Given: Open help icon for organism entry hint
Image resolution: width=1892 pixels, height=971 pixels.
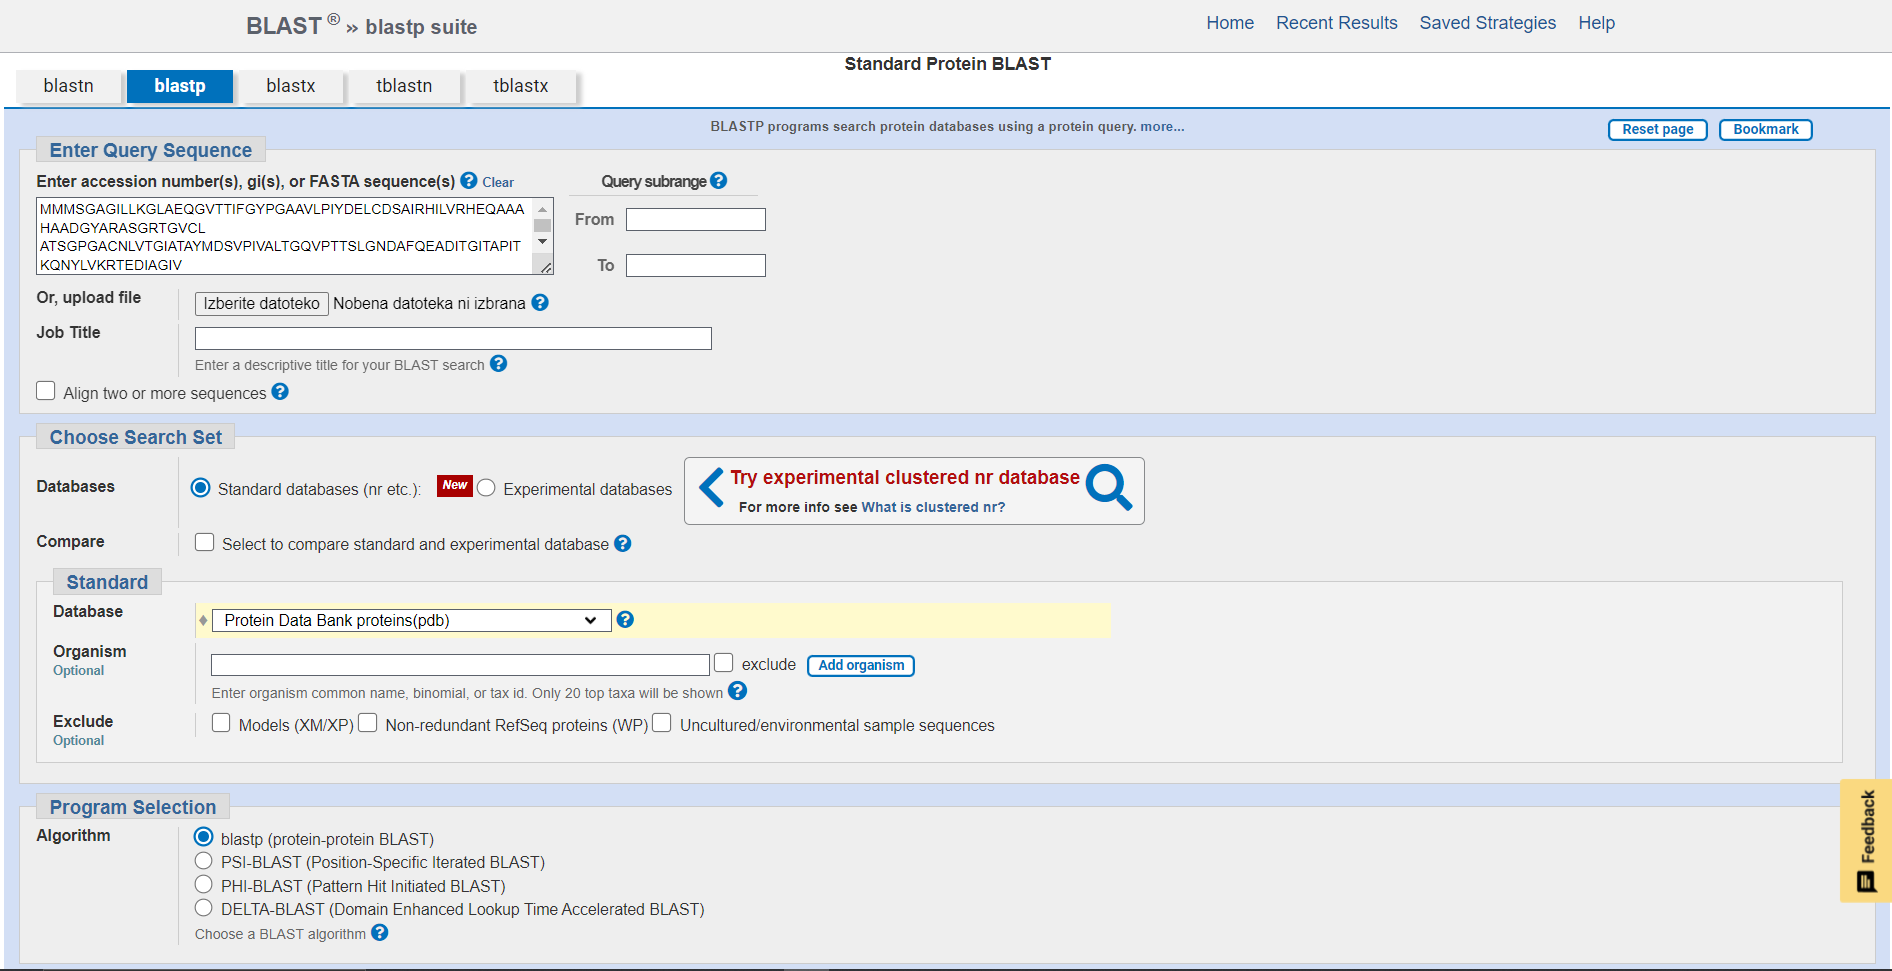Looking at the screenshot, I should [x=737, y=691].
